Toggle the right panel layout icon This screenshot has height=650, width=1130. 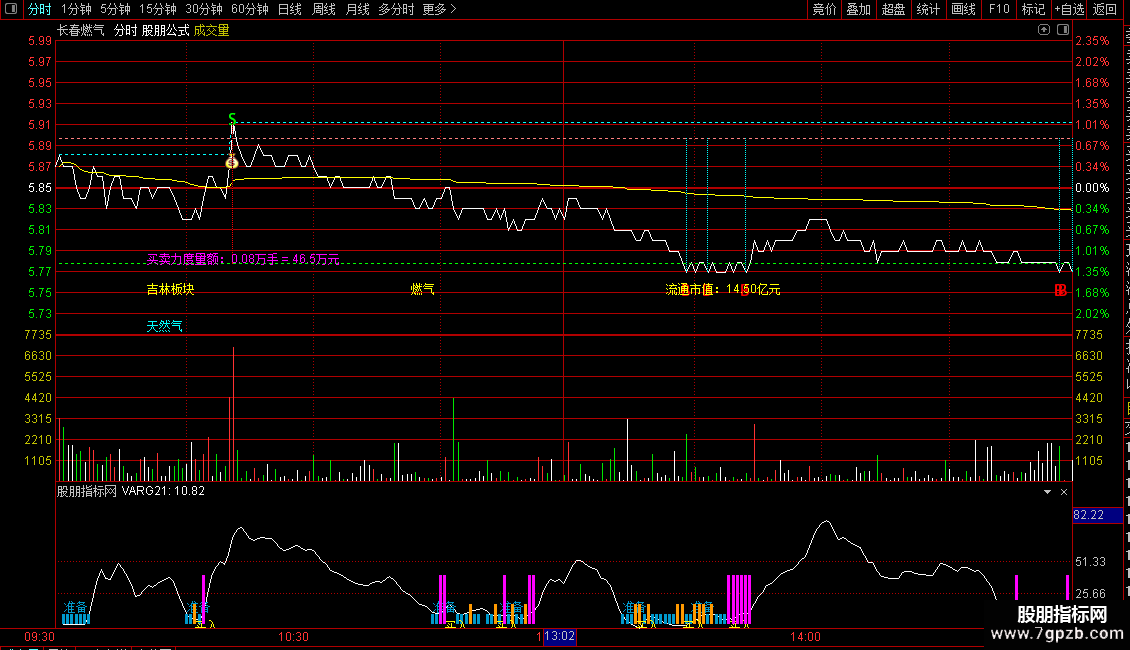point(1063,30)
